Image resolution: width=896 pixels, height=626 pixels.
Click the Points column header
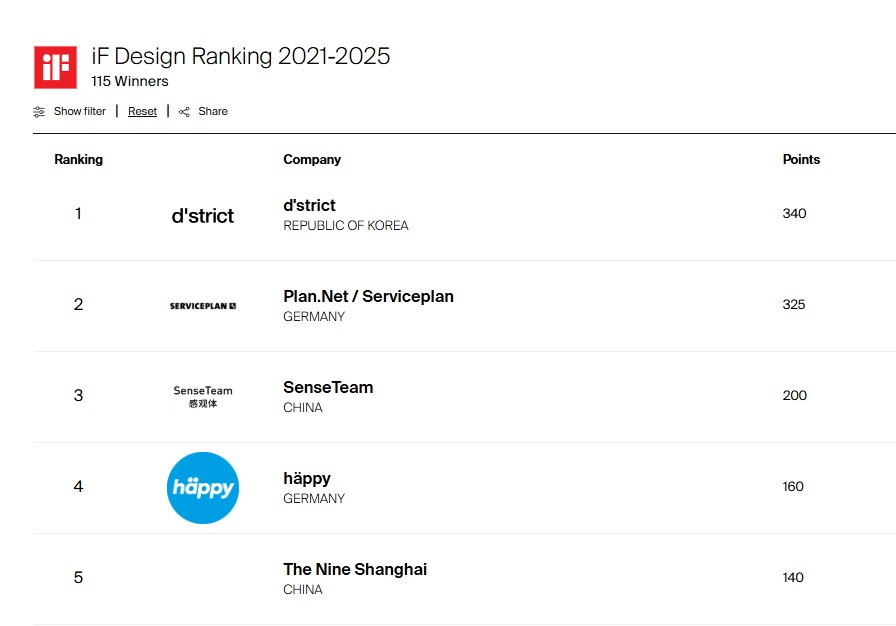tap(801, 160)
